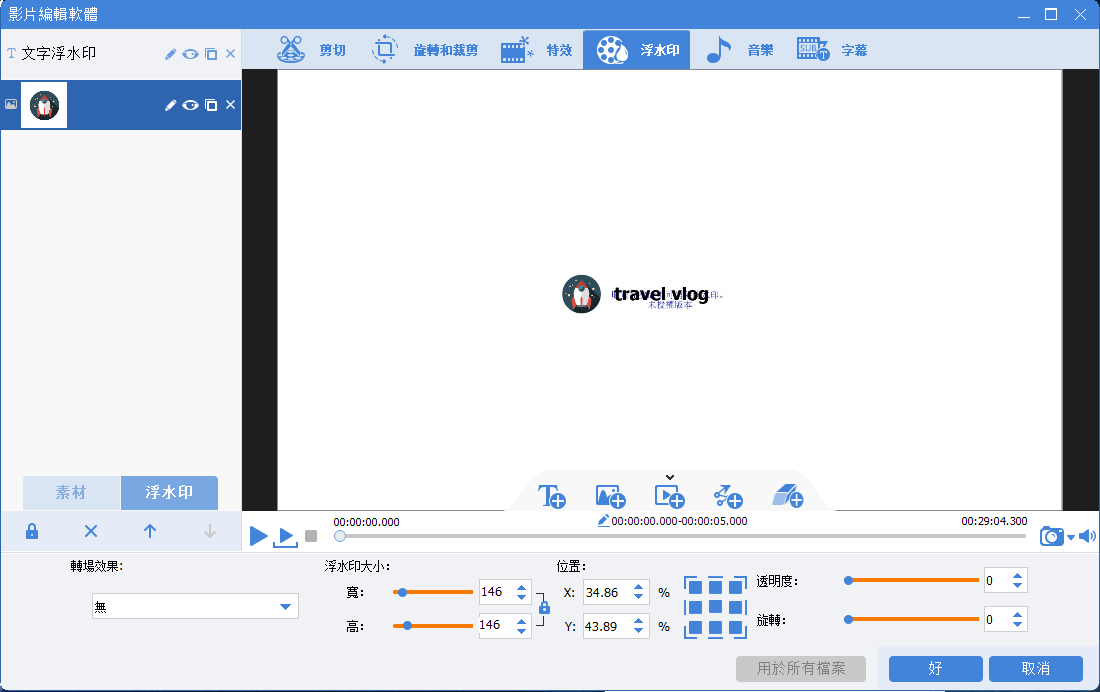Viewport: 1100px width, 692px height.
Task: Add a text watermark
Action: (552, 496)
